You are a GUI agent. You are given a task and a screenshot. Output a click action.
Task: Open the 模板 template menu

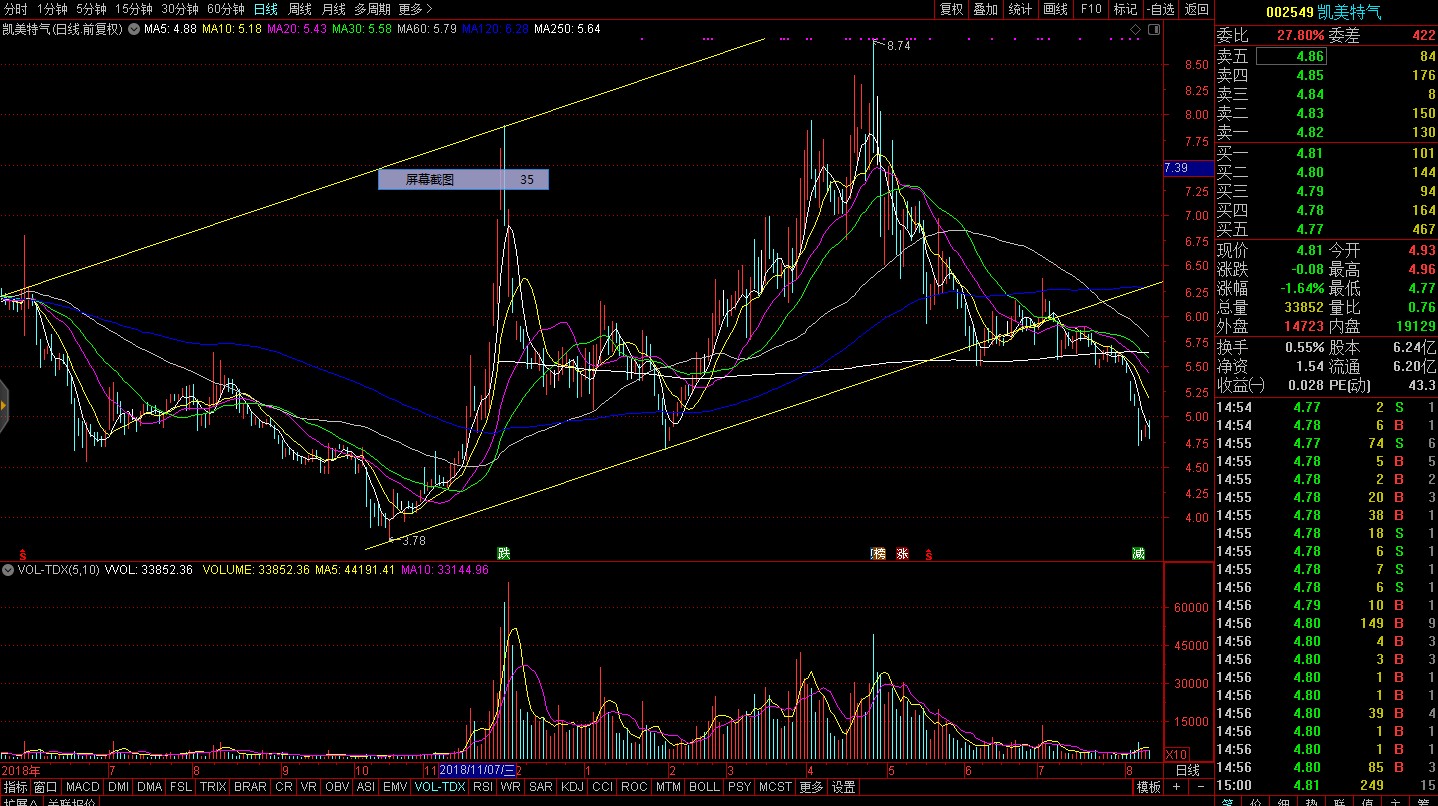[x=1149, y=787]
